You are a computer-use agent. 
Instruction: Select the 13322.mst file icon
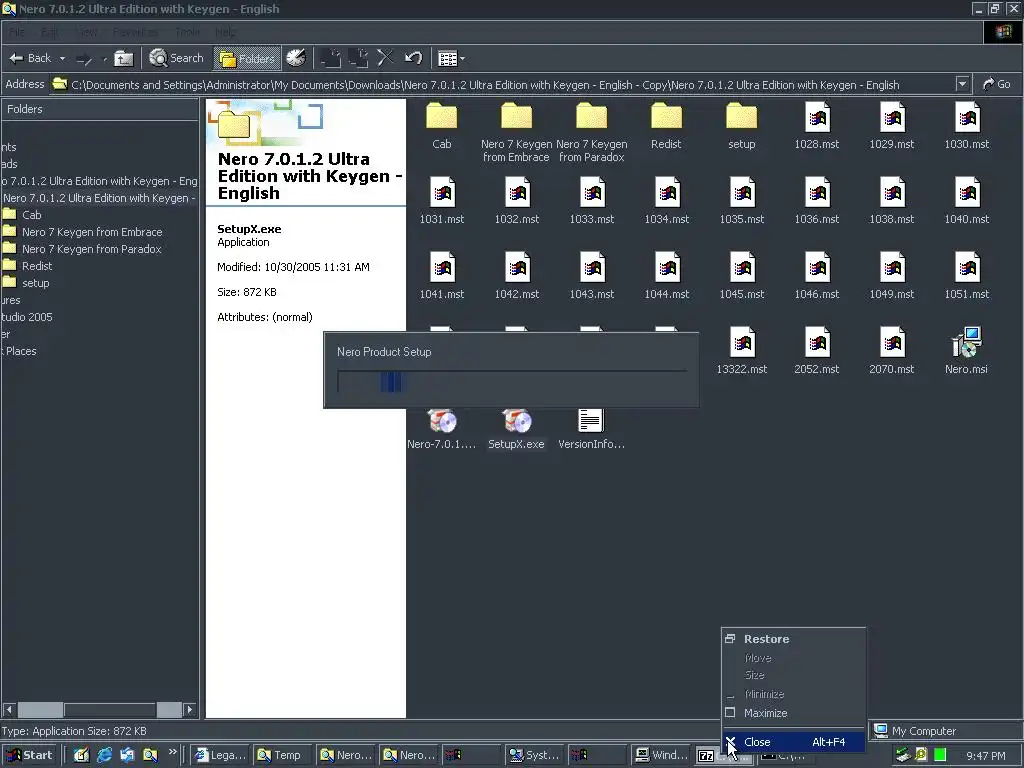(x=742, y=343)
